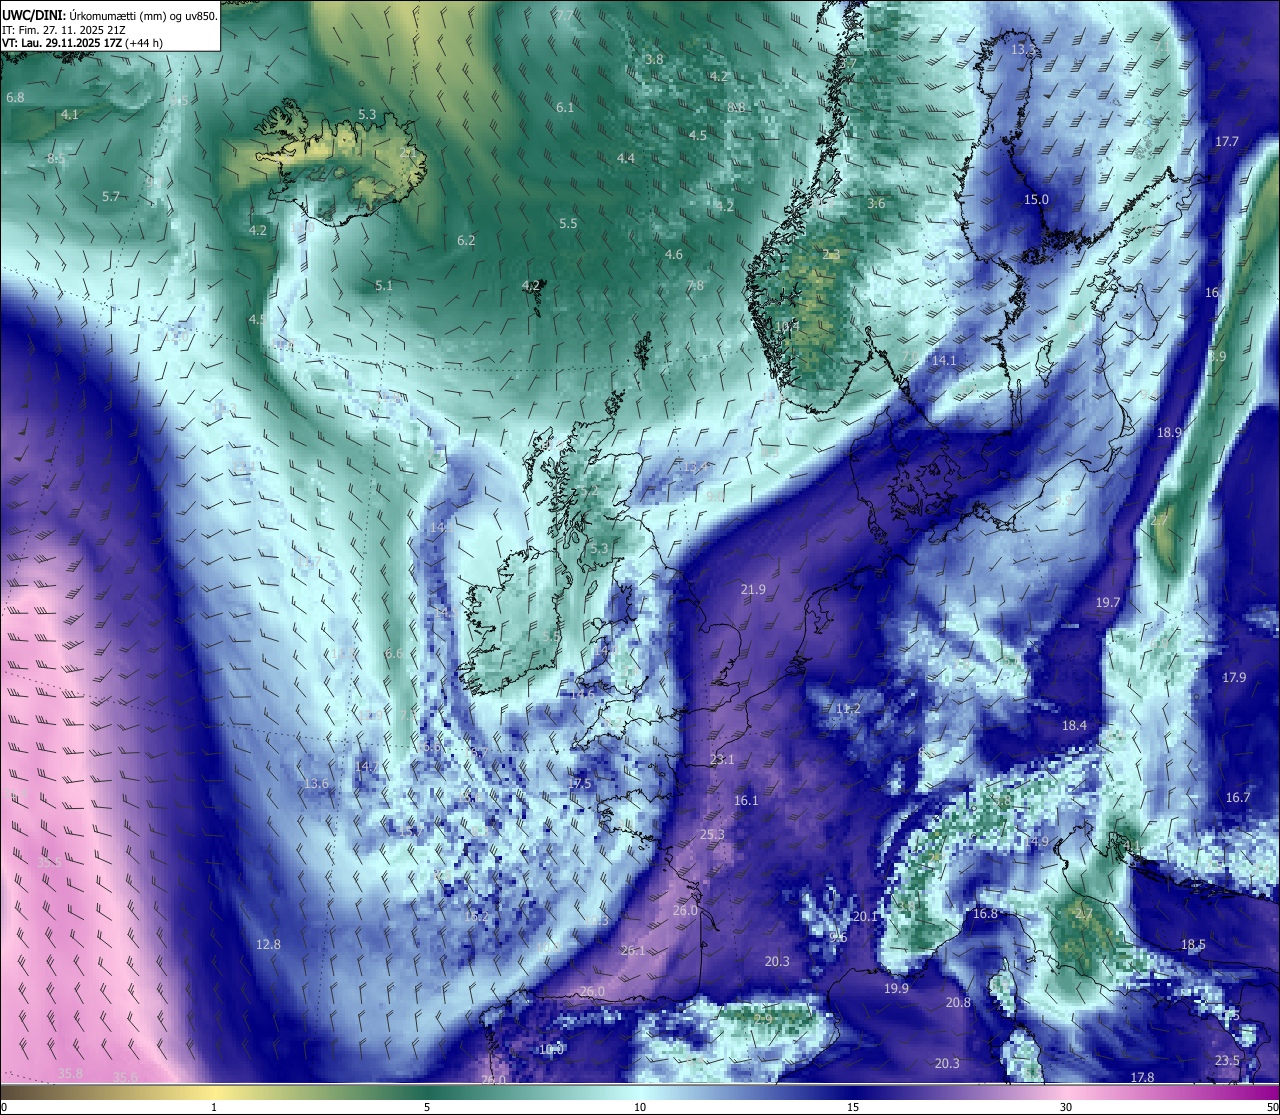Click the '17.9' value label
Viewport: 1280px width, 1115px height.
pos(1234,677)
